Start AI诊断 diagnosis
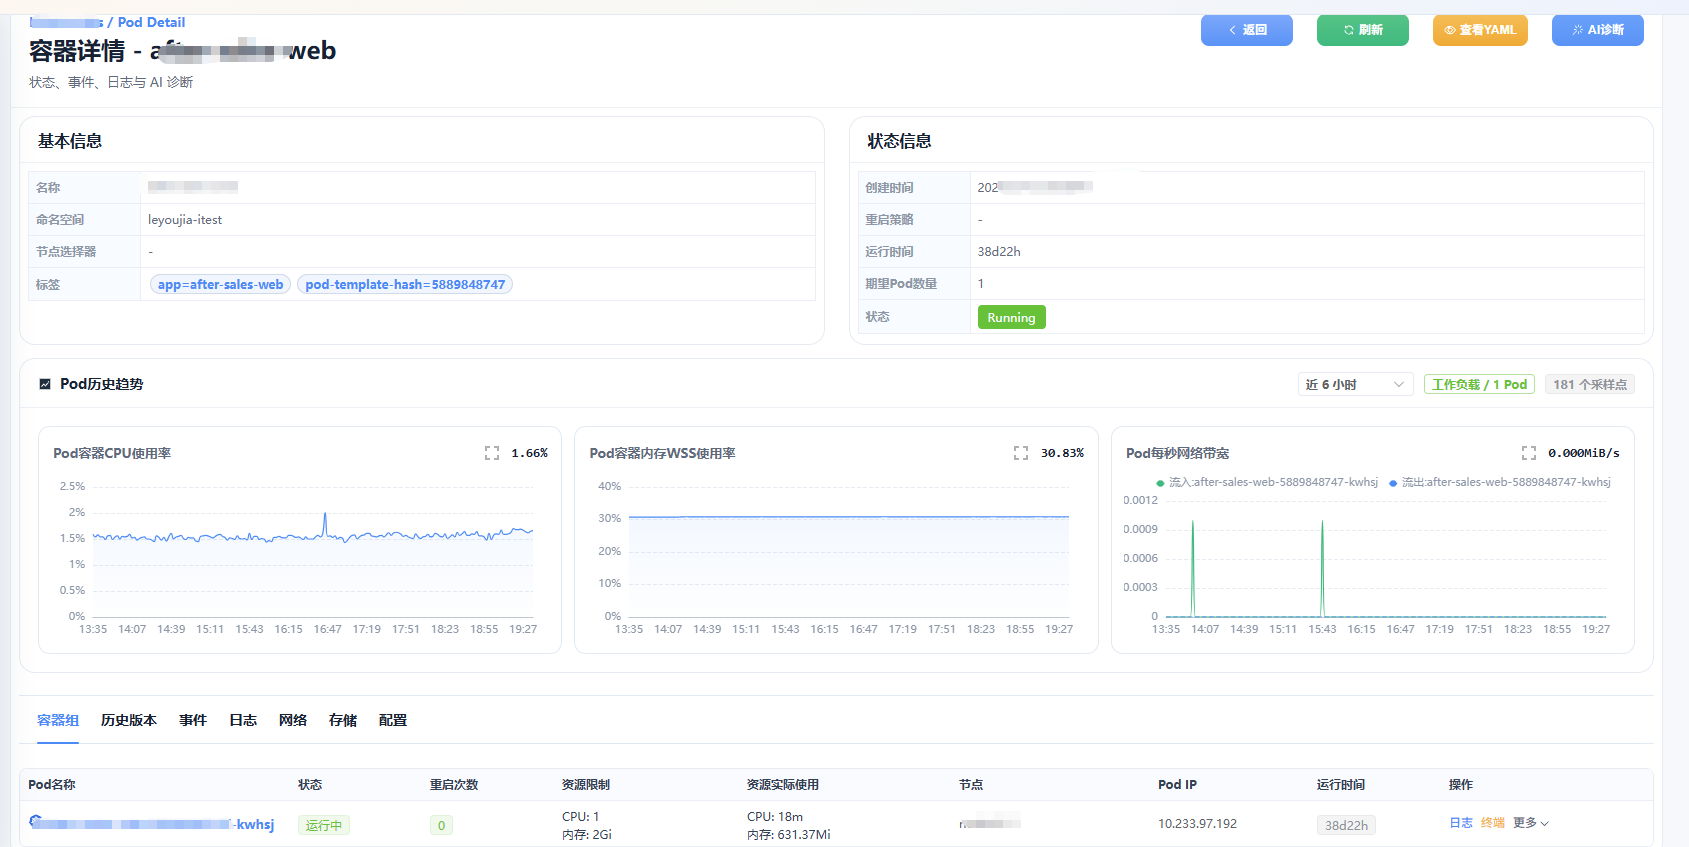The height and width of the screenshot is (847, 1689). [1598, 30]
